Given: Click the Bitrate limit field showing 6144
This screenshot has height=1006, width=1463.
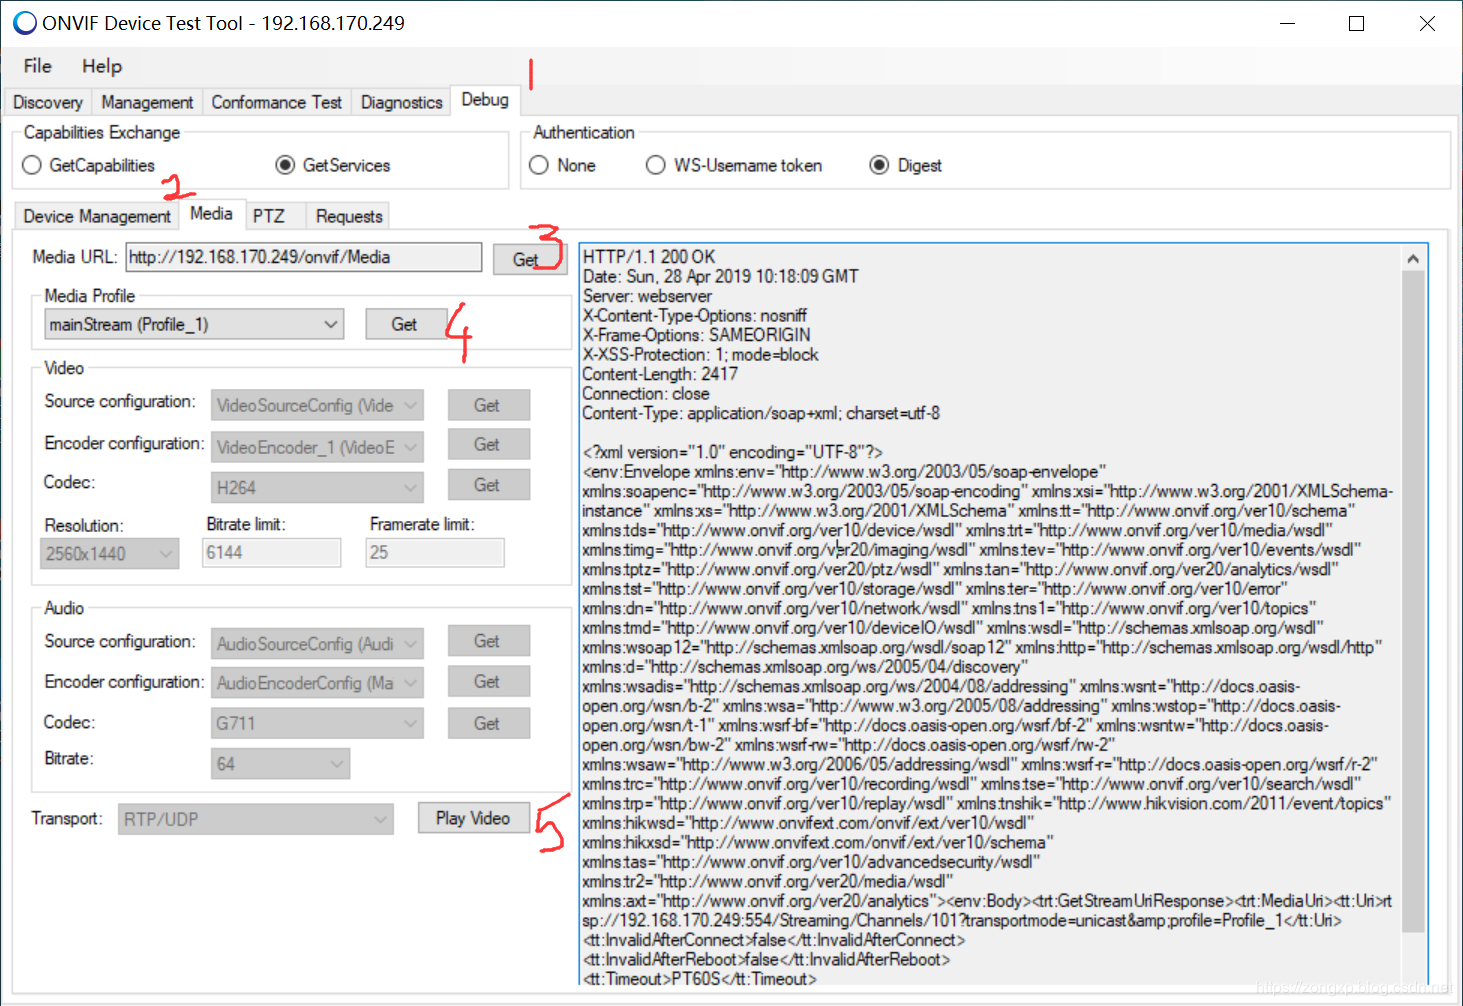Looking at the screenshot, I should (x=271, y=552).
